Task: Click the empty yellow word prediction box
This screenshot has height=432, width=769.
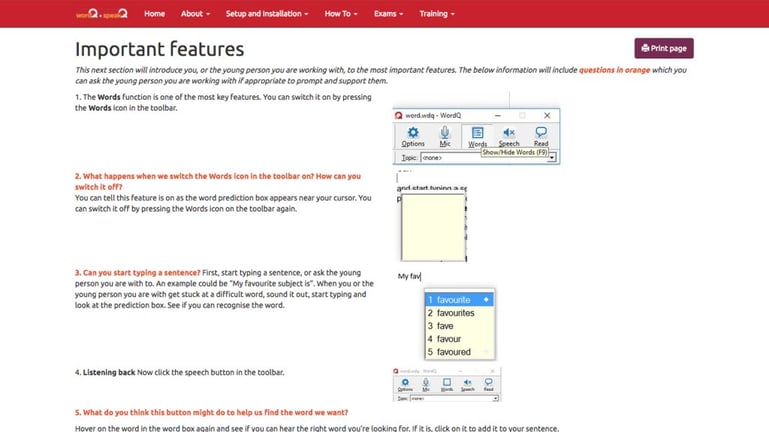Action: point(434,227)
